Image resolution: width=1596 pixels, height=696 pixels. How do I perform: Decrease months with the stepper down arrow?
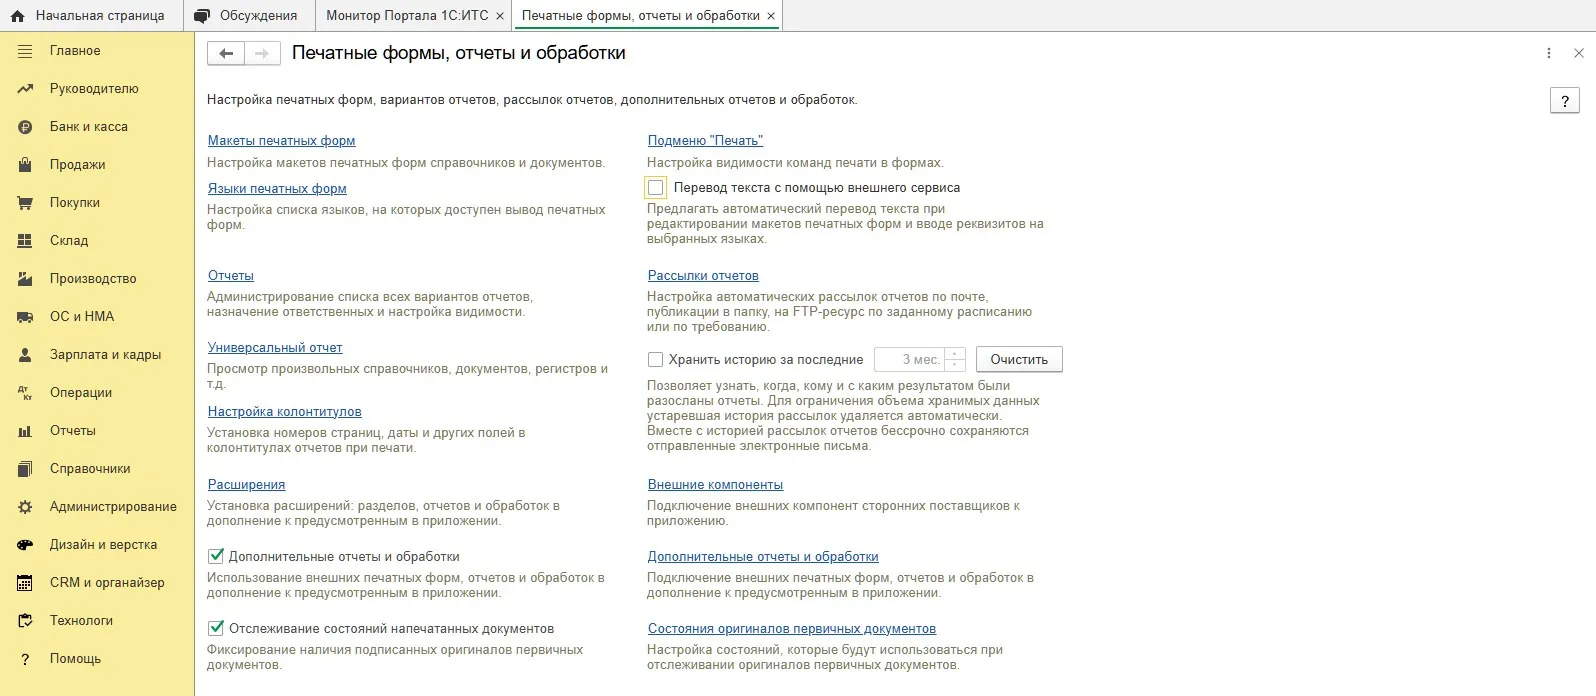pos(956,365)
